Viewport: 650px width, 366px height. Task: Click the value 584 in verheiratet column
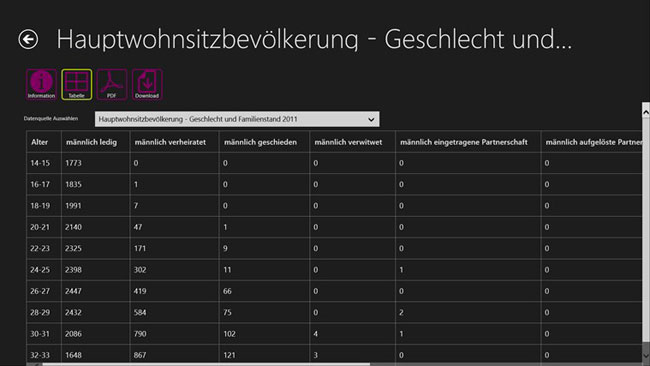pyautogui.click(x=140, y=313)
